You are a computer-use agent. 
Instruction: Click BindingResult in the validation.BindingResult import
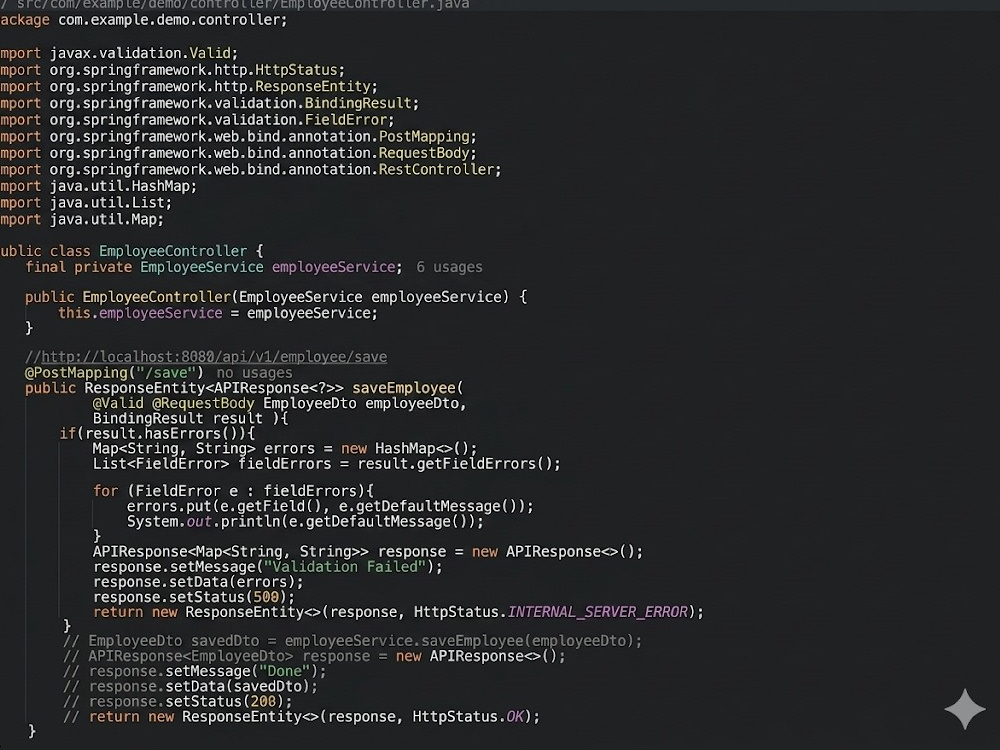click(x=358, y=103)
